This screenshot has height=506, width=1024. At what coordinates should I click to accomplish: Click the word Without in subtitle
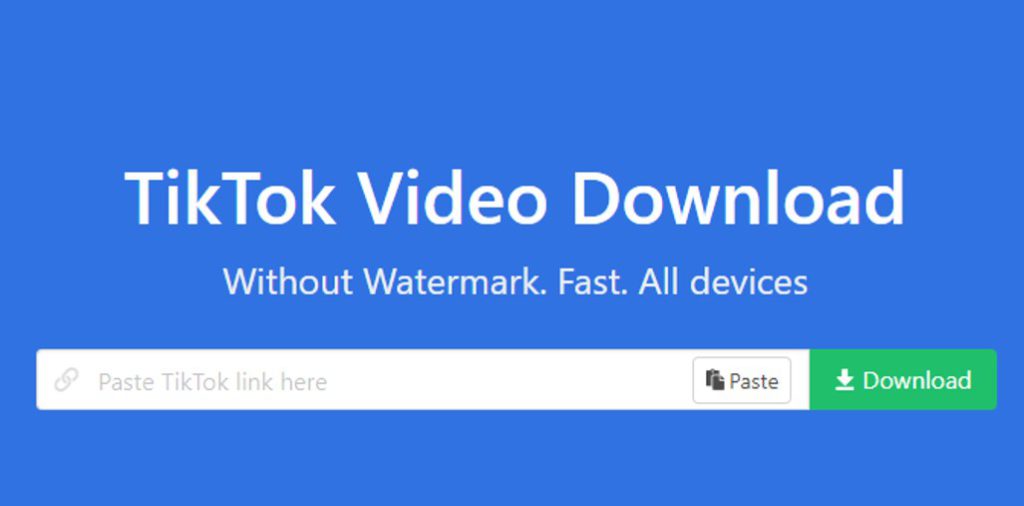click(288, 282)
